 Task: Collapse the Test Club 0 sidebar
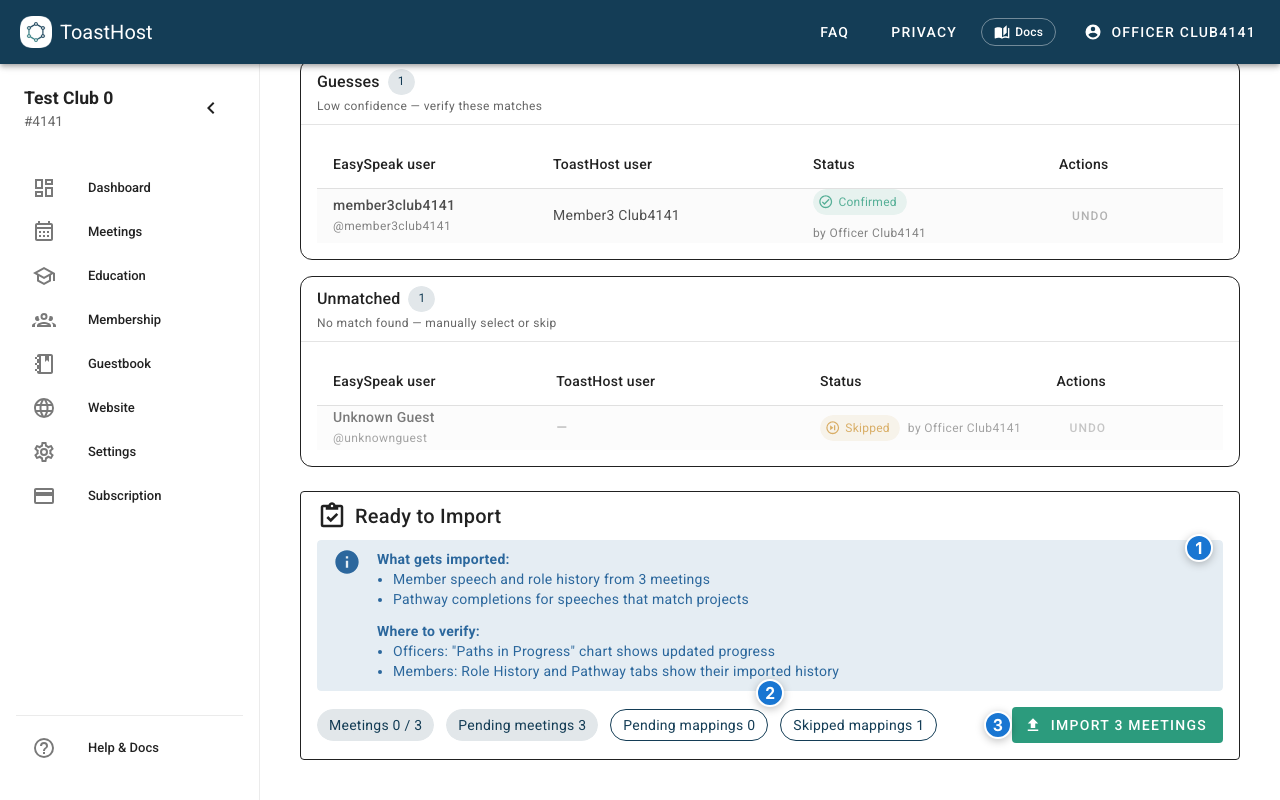click(210, 107)
